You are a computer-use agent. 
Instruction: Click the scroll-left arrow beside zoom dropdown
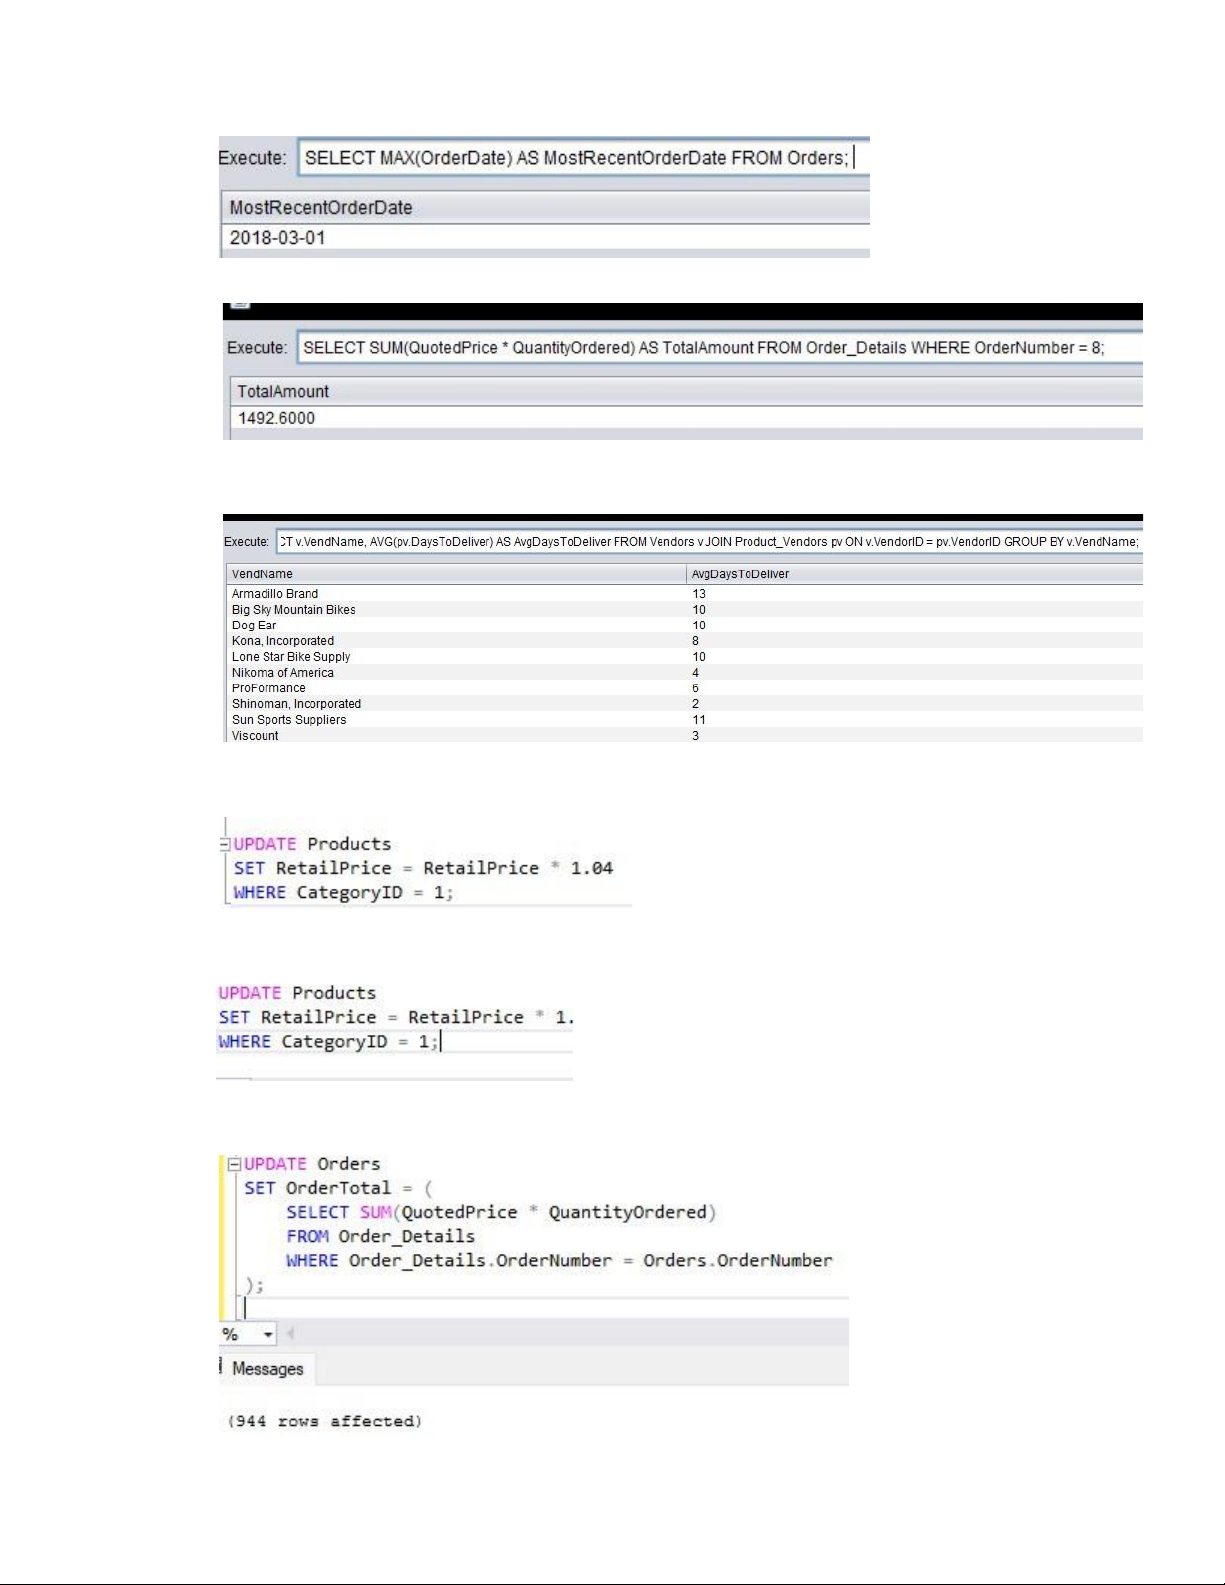[x=290, y=1333]
